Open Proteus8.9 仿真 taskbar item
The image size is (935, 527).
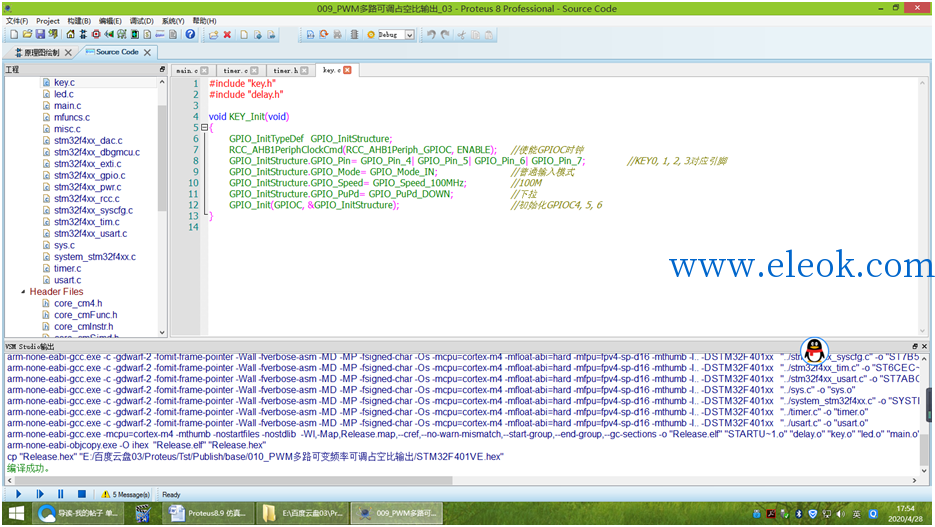click(208, 513)
